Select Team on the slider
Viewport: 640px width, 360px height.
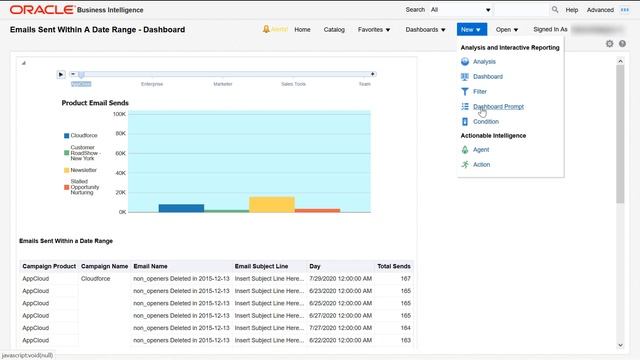pos(365,84)
